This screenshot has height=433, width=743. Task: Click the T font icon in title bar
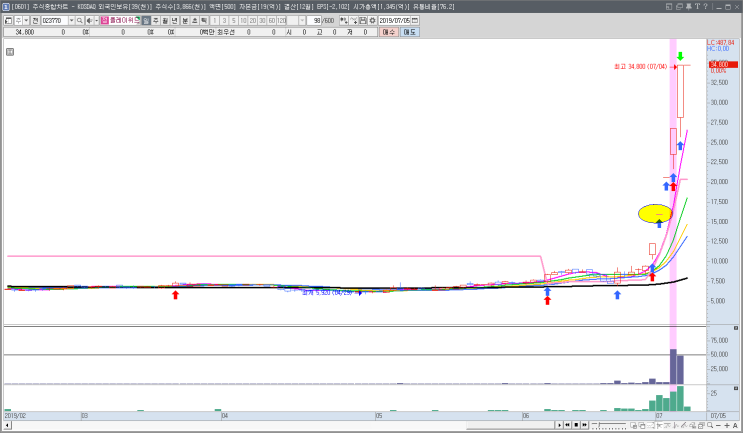(697, 7)
